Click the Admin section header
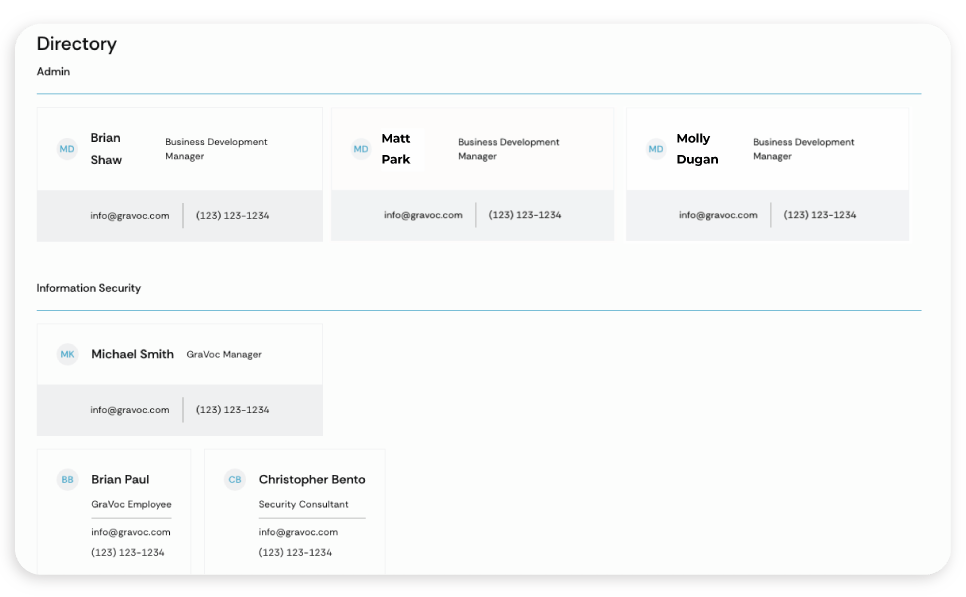 coord(53,71)
